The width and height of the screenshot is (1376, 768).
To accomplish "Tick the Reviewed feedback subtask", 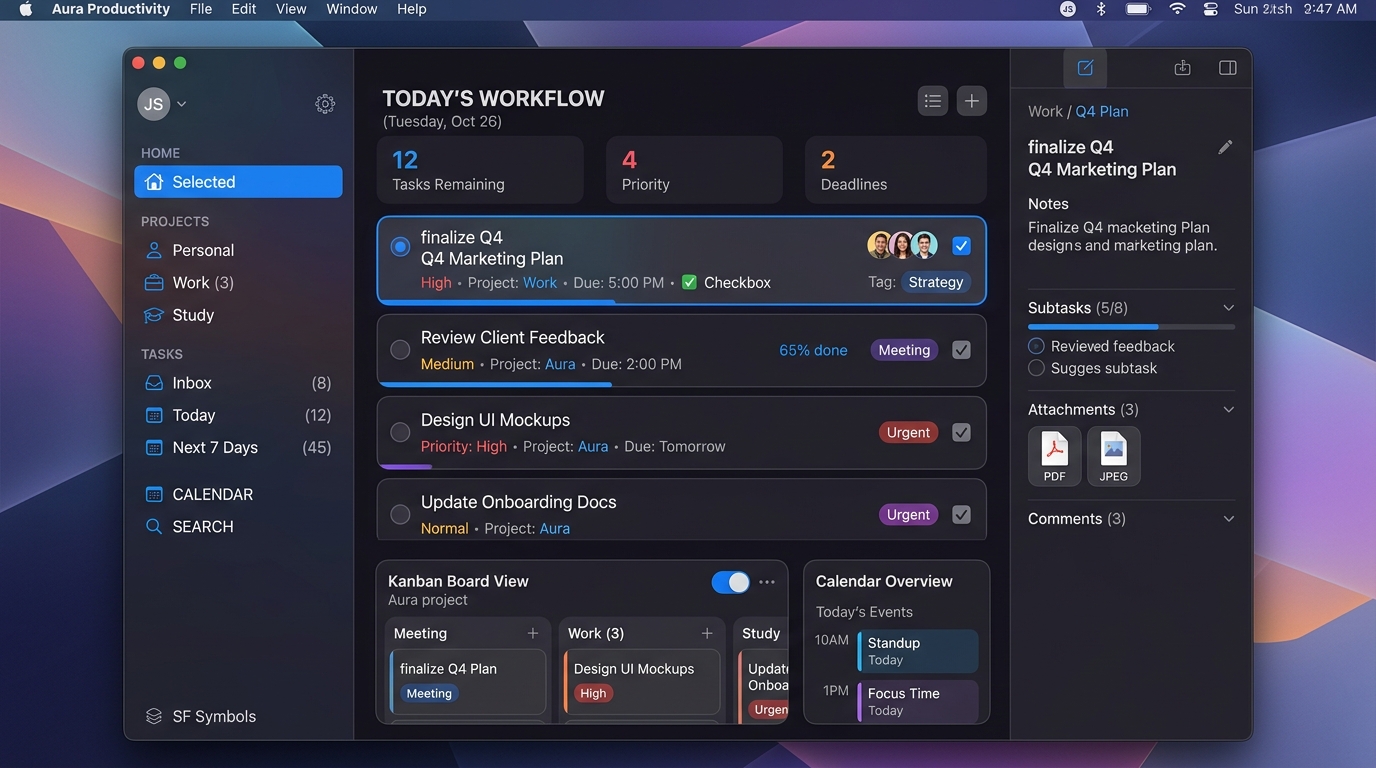I will click(1036, 346).
